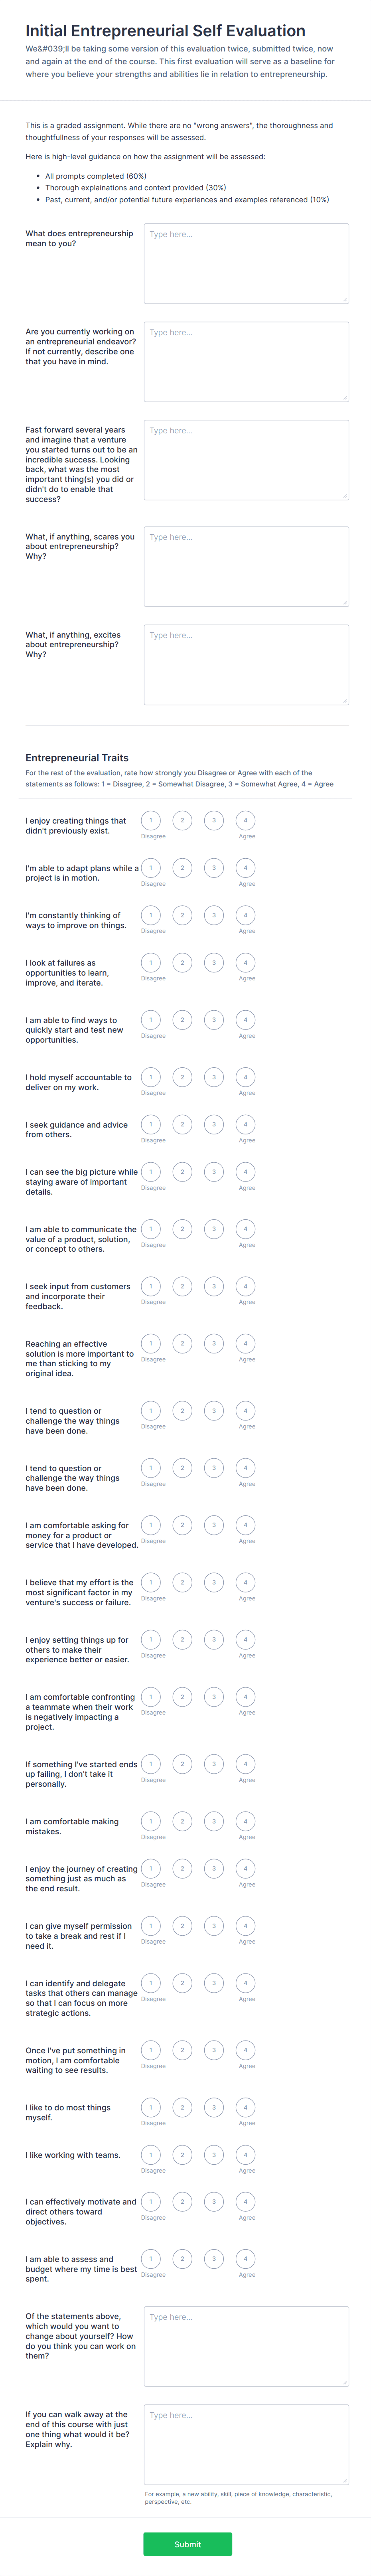Select 2 for 'I am comfortable asking for money for a product or service'

[181, 1526]
